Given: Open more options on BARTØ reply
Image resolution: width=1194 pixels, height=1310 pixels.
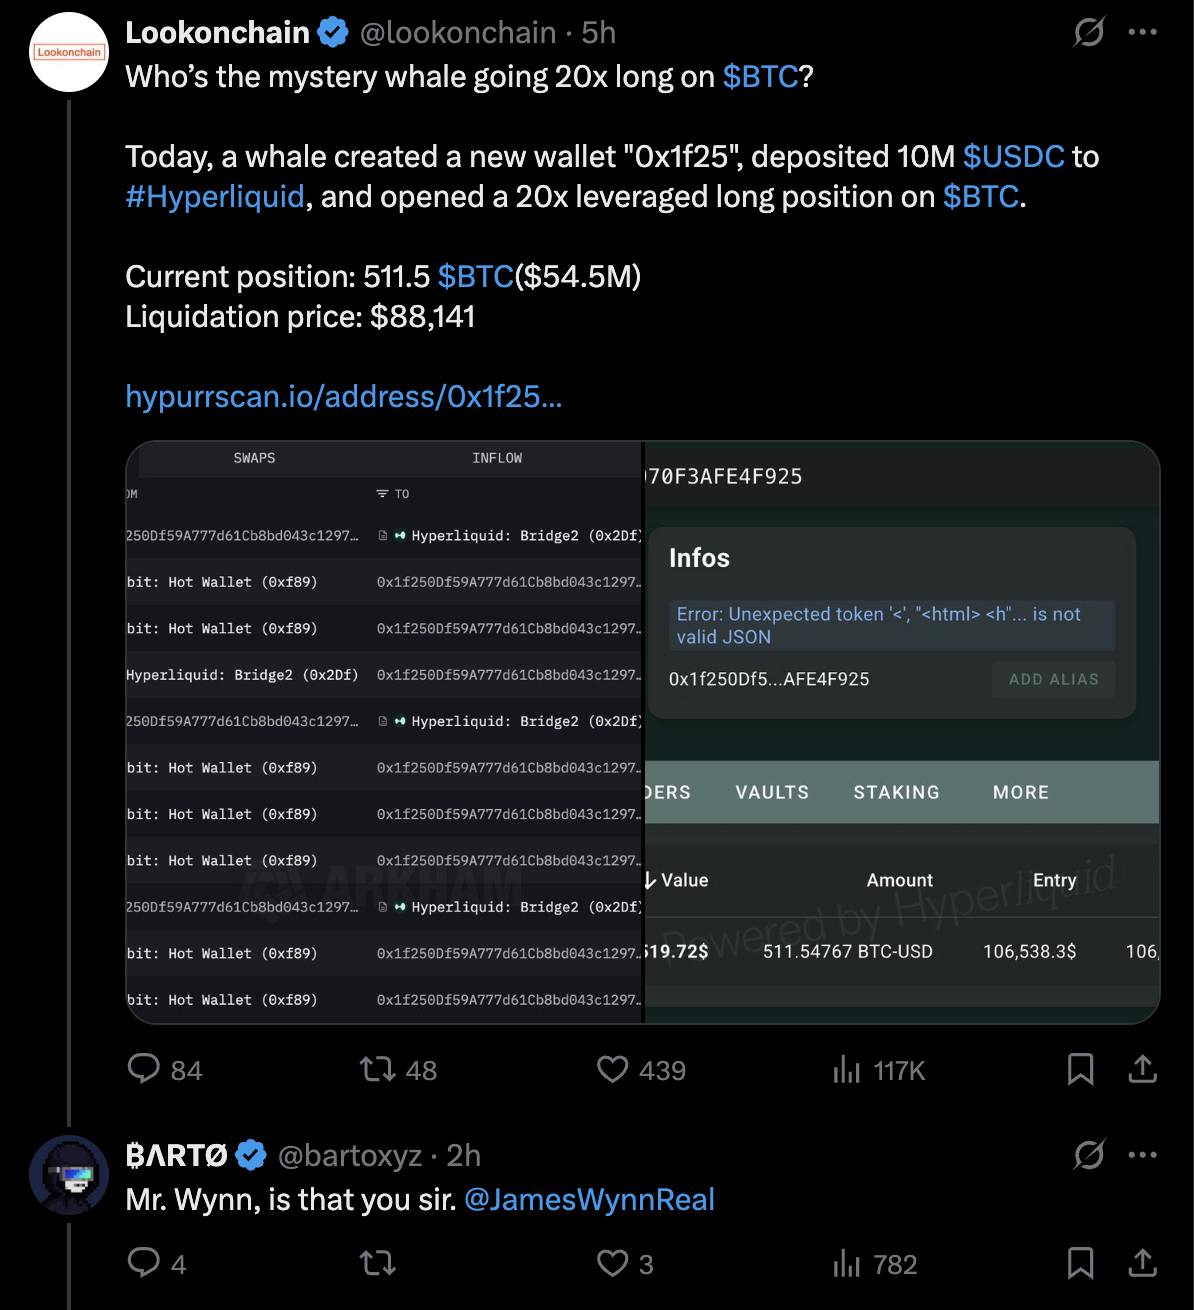Looking at the screenshot, I should tap(1142, 1155).
